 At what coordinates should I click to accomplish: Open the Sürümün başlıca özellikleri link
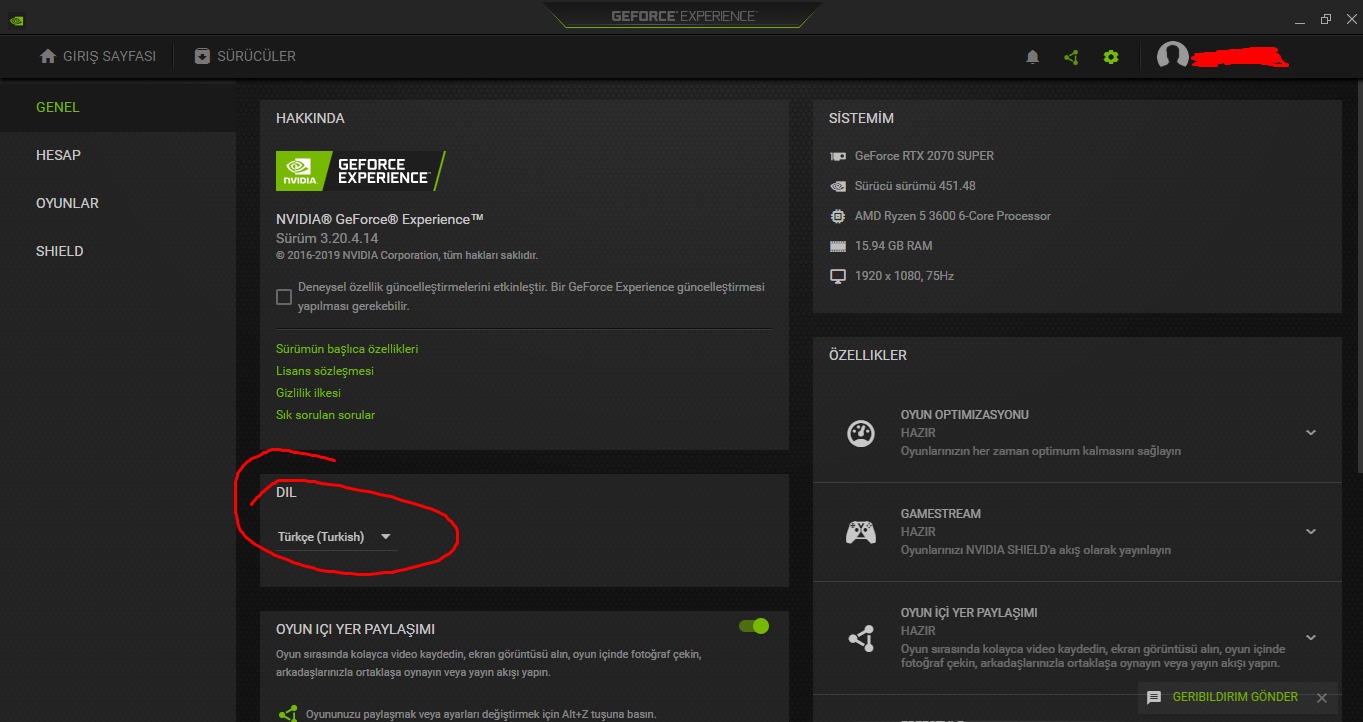347,349
